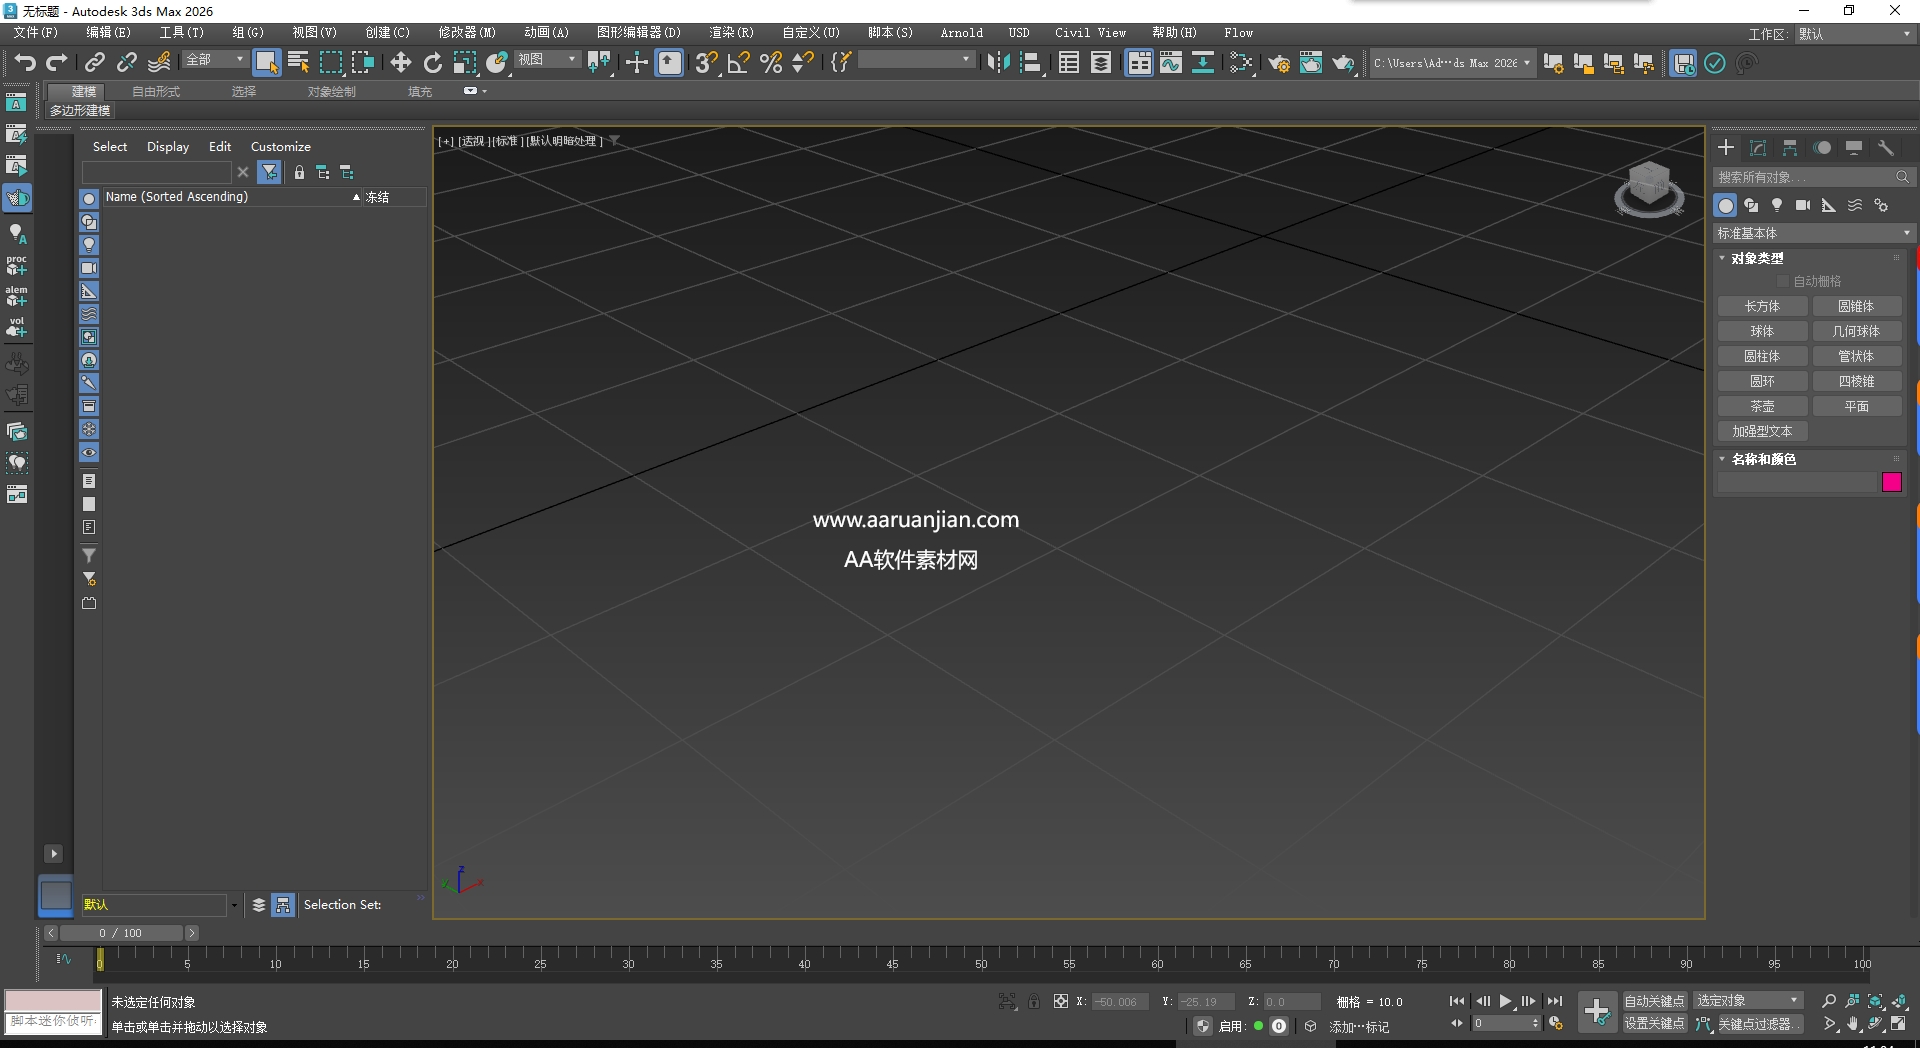Open the 渲染(R) menu
1920x1048 pixels.
pos(731,32)
